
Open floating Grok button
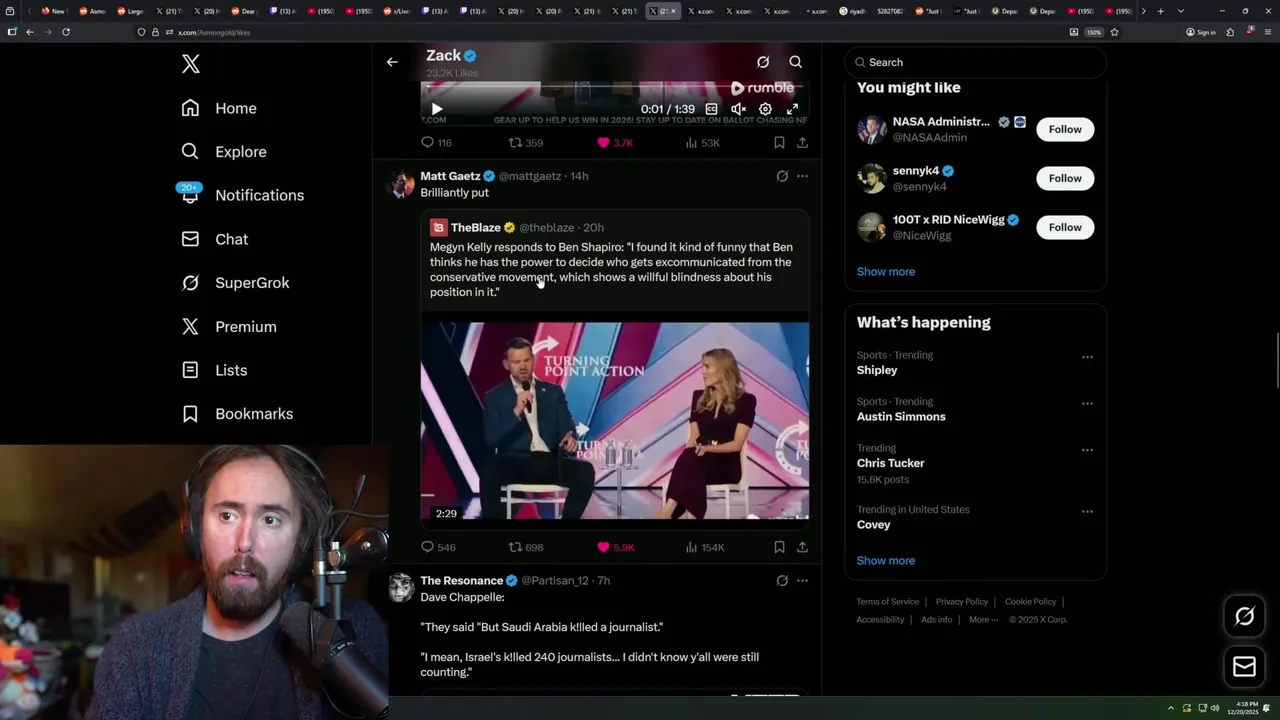point(1244,617)
